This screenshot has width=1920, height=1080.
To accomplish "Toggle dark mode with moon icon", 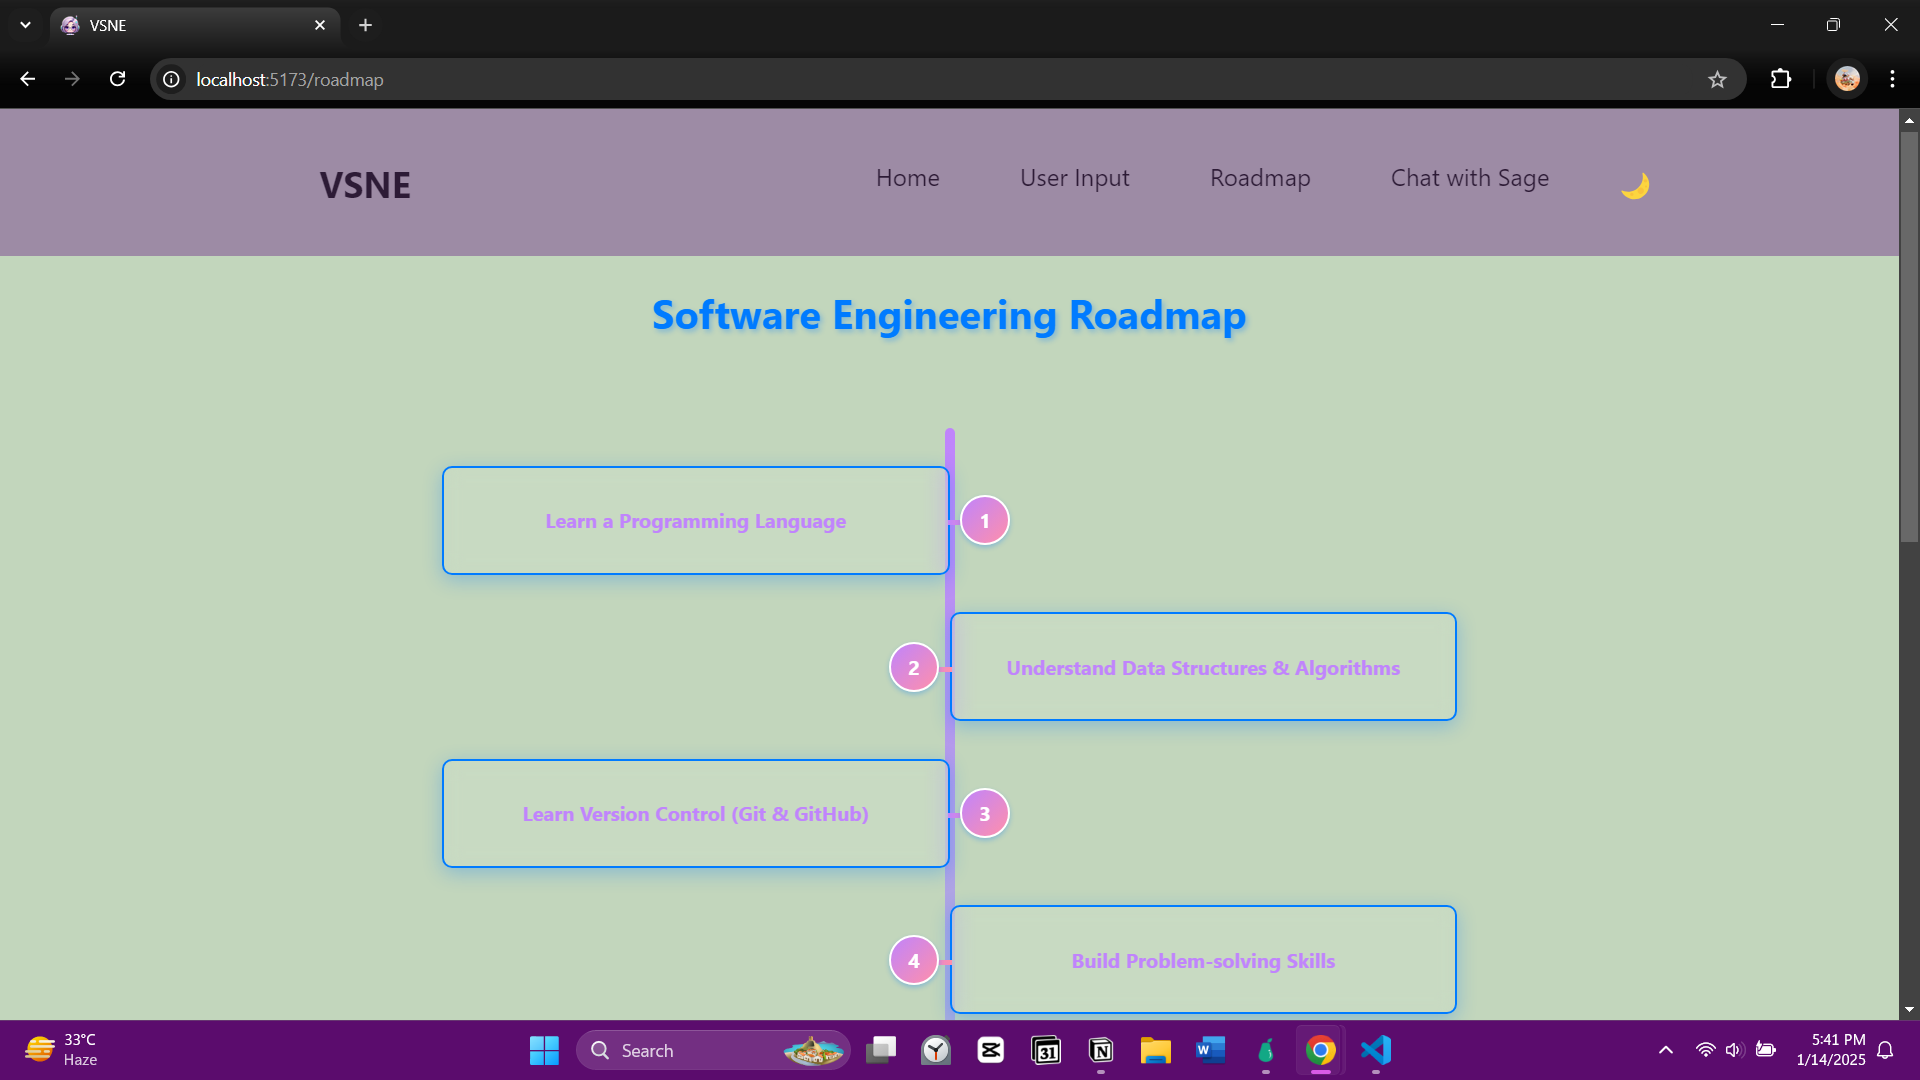I will [1634, 185].
